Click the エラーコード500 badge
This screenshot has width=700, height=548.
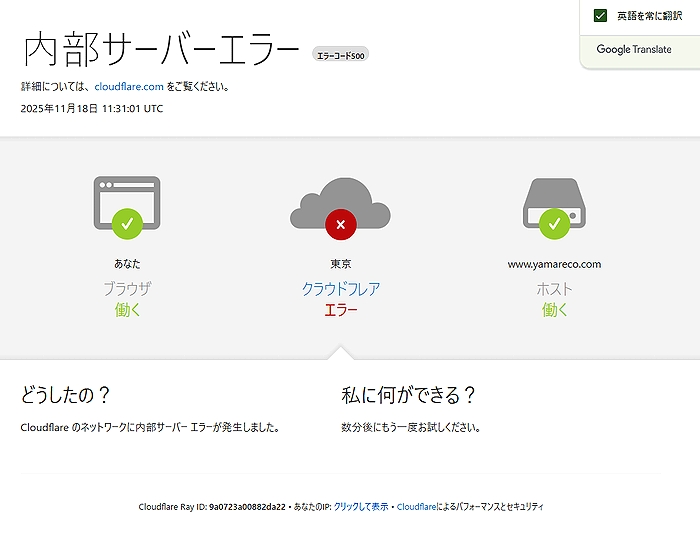tap(341, 55)
